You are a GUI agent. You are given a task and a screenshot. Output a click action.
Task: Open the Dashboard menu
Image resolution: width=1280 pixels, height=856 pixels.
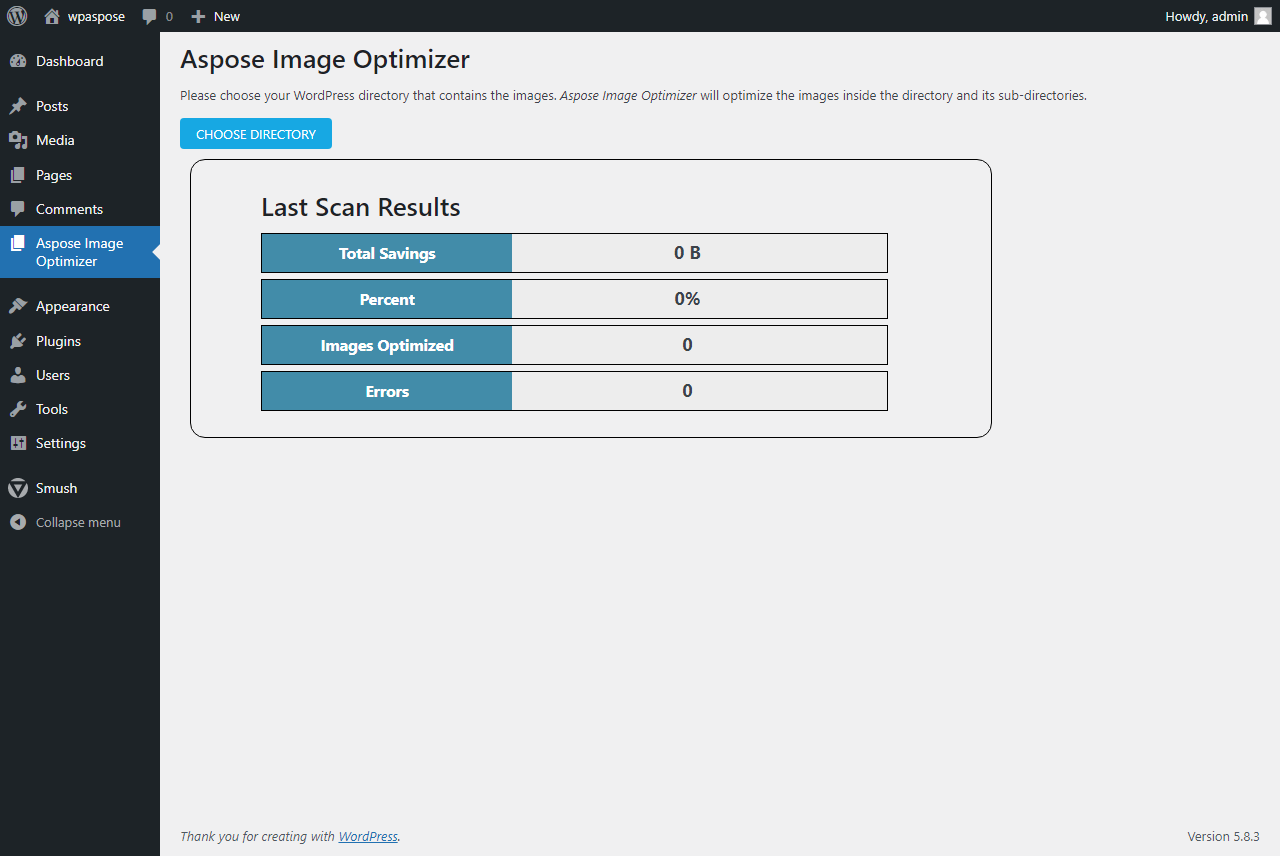[x=80, y=61]
